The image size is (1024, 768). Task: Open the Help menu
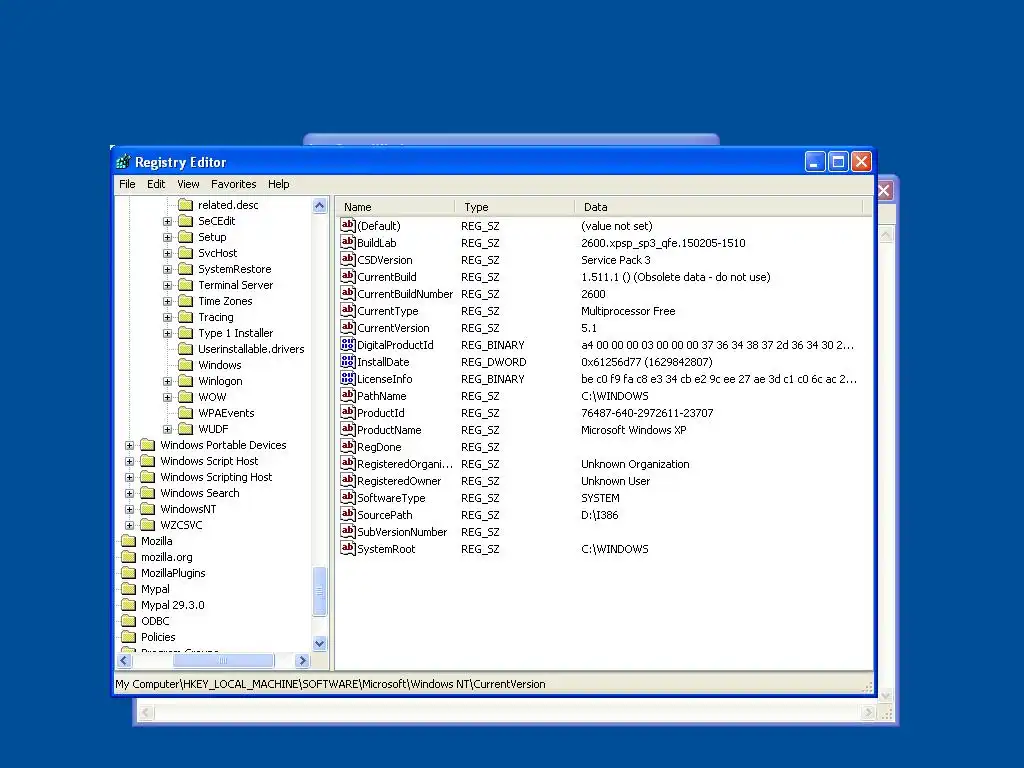click(x=278, y=184)
